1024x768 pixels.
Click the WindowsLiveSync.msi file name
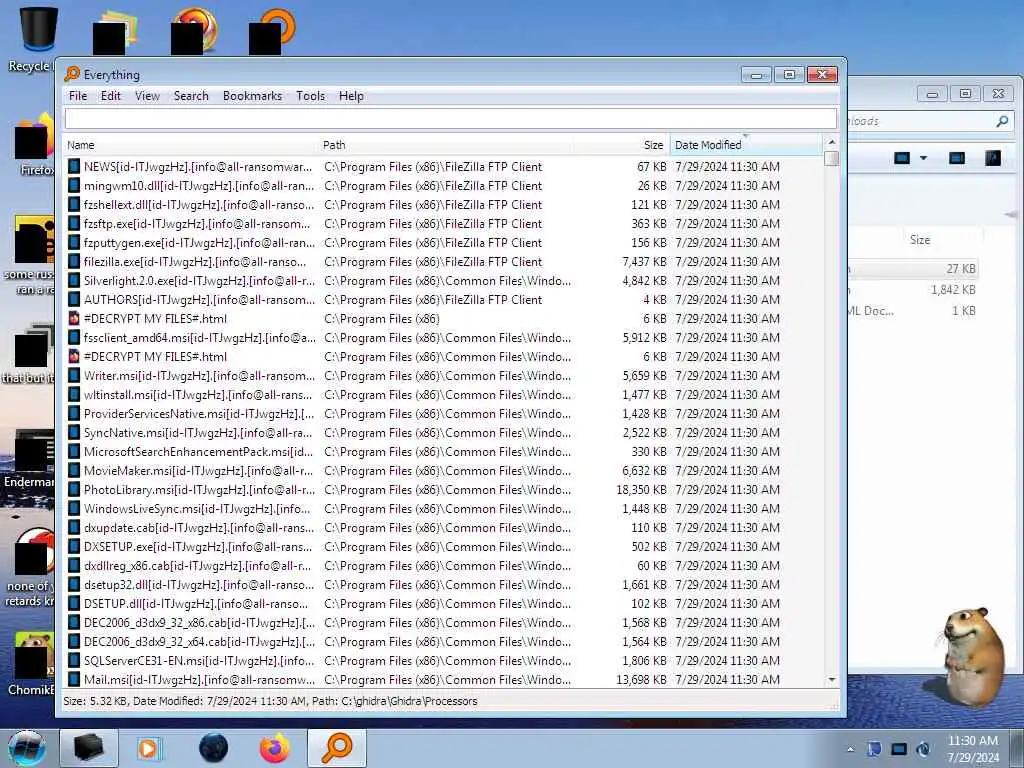click(197, 508)
